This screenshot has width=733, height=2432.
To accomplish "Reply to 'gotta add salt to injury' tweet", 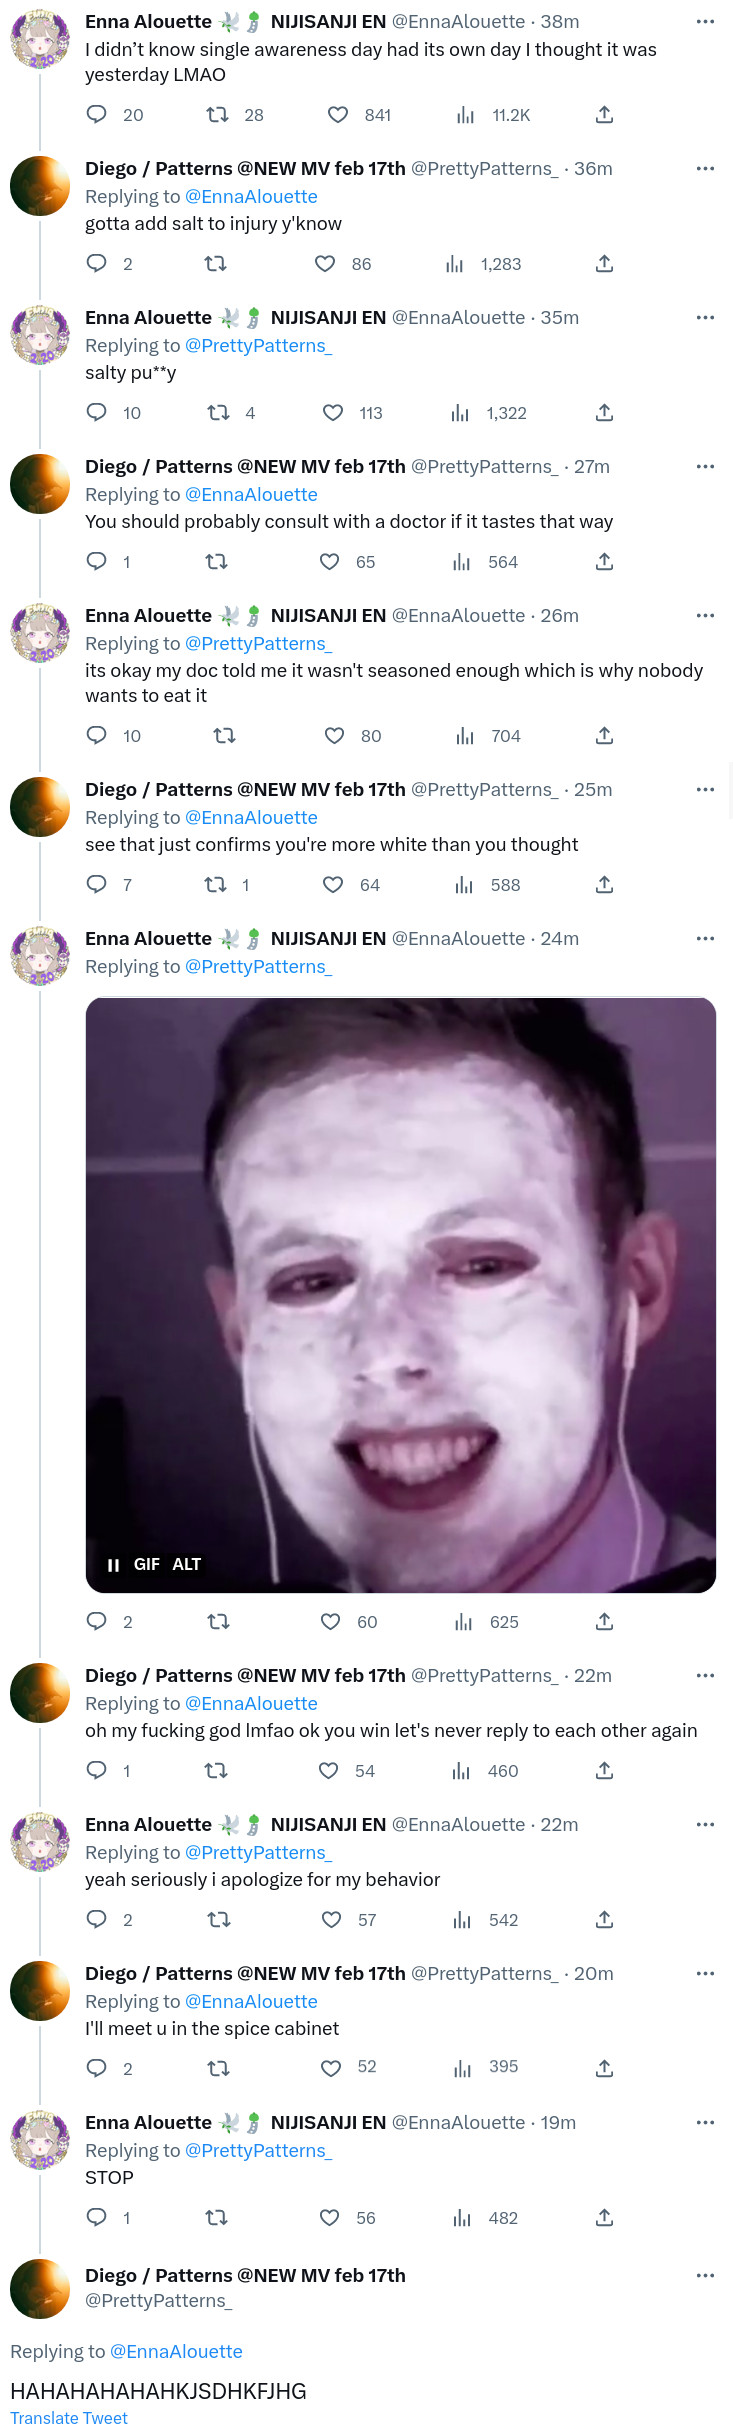I will 97,264.
